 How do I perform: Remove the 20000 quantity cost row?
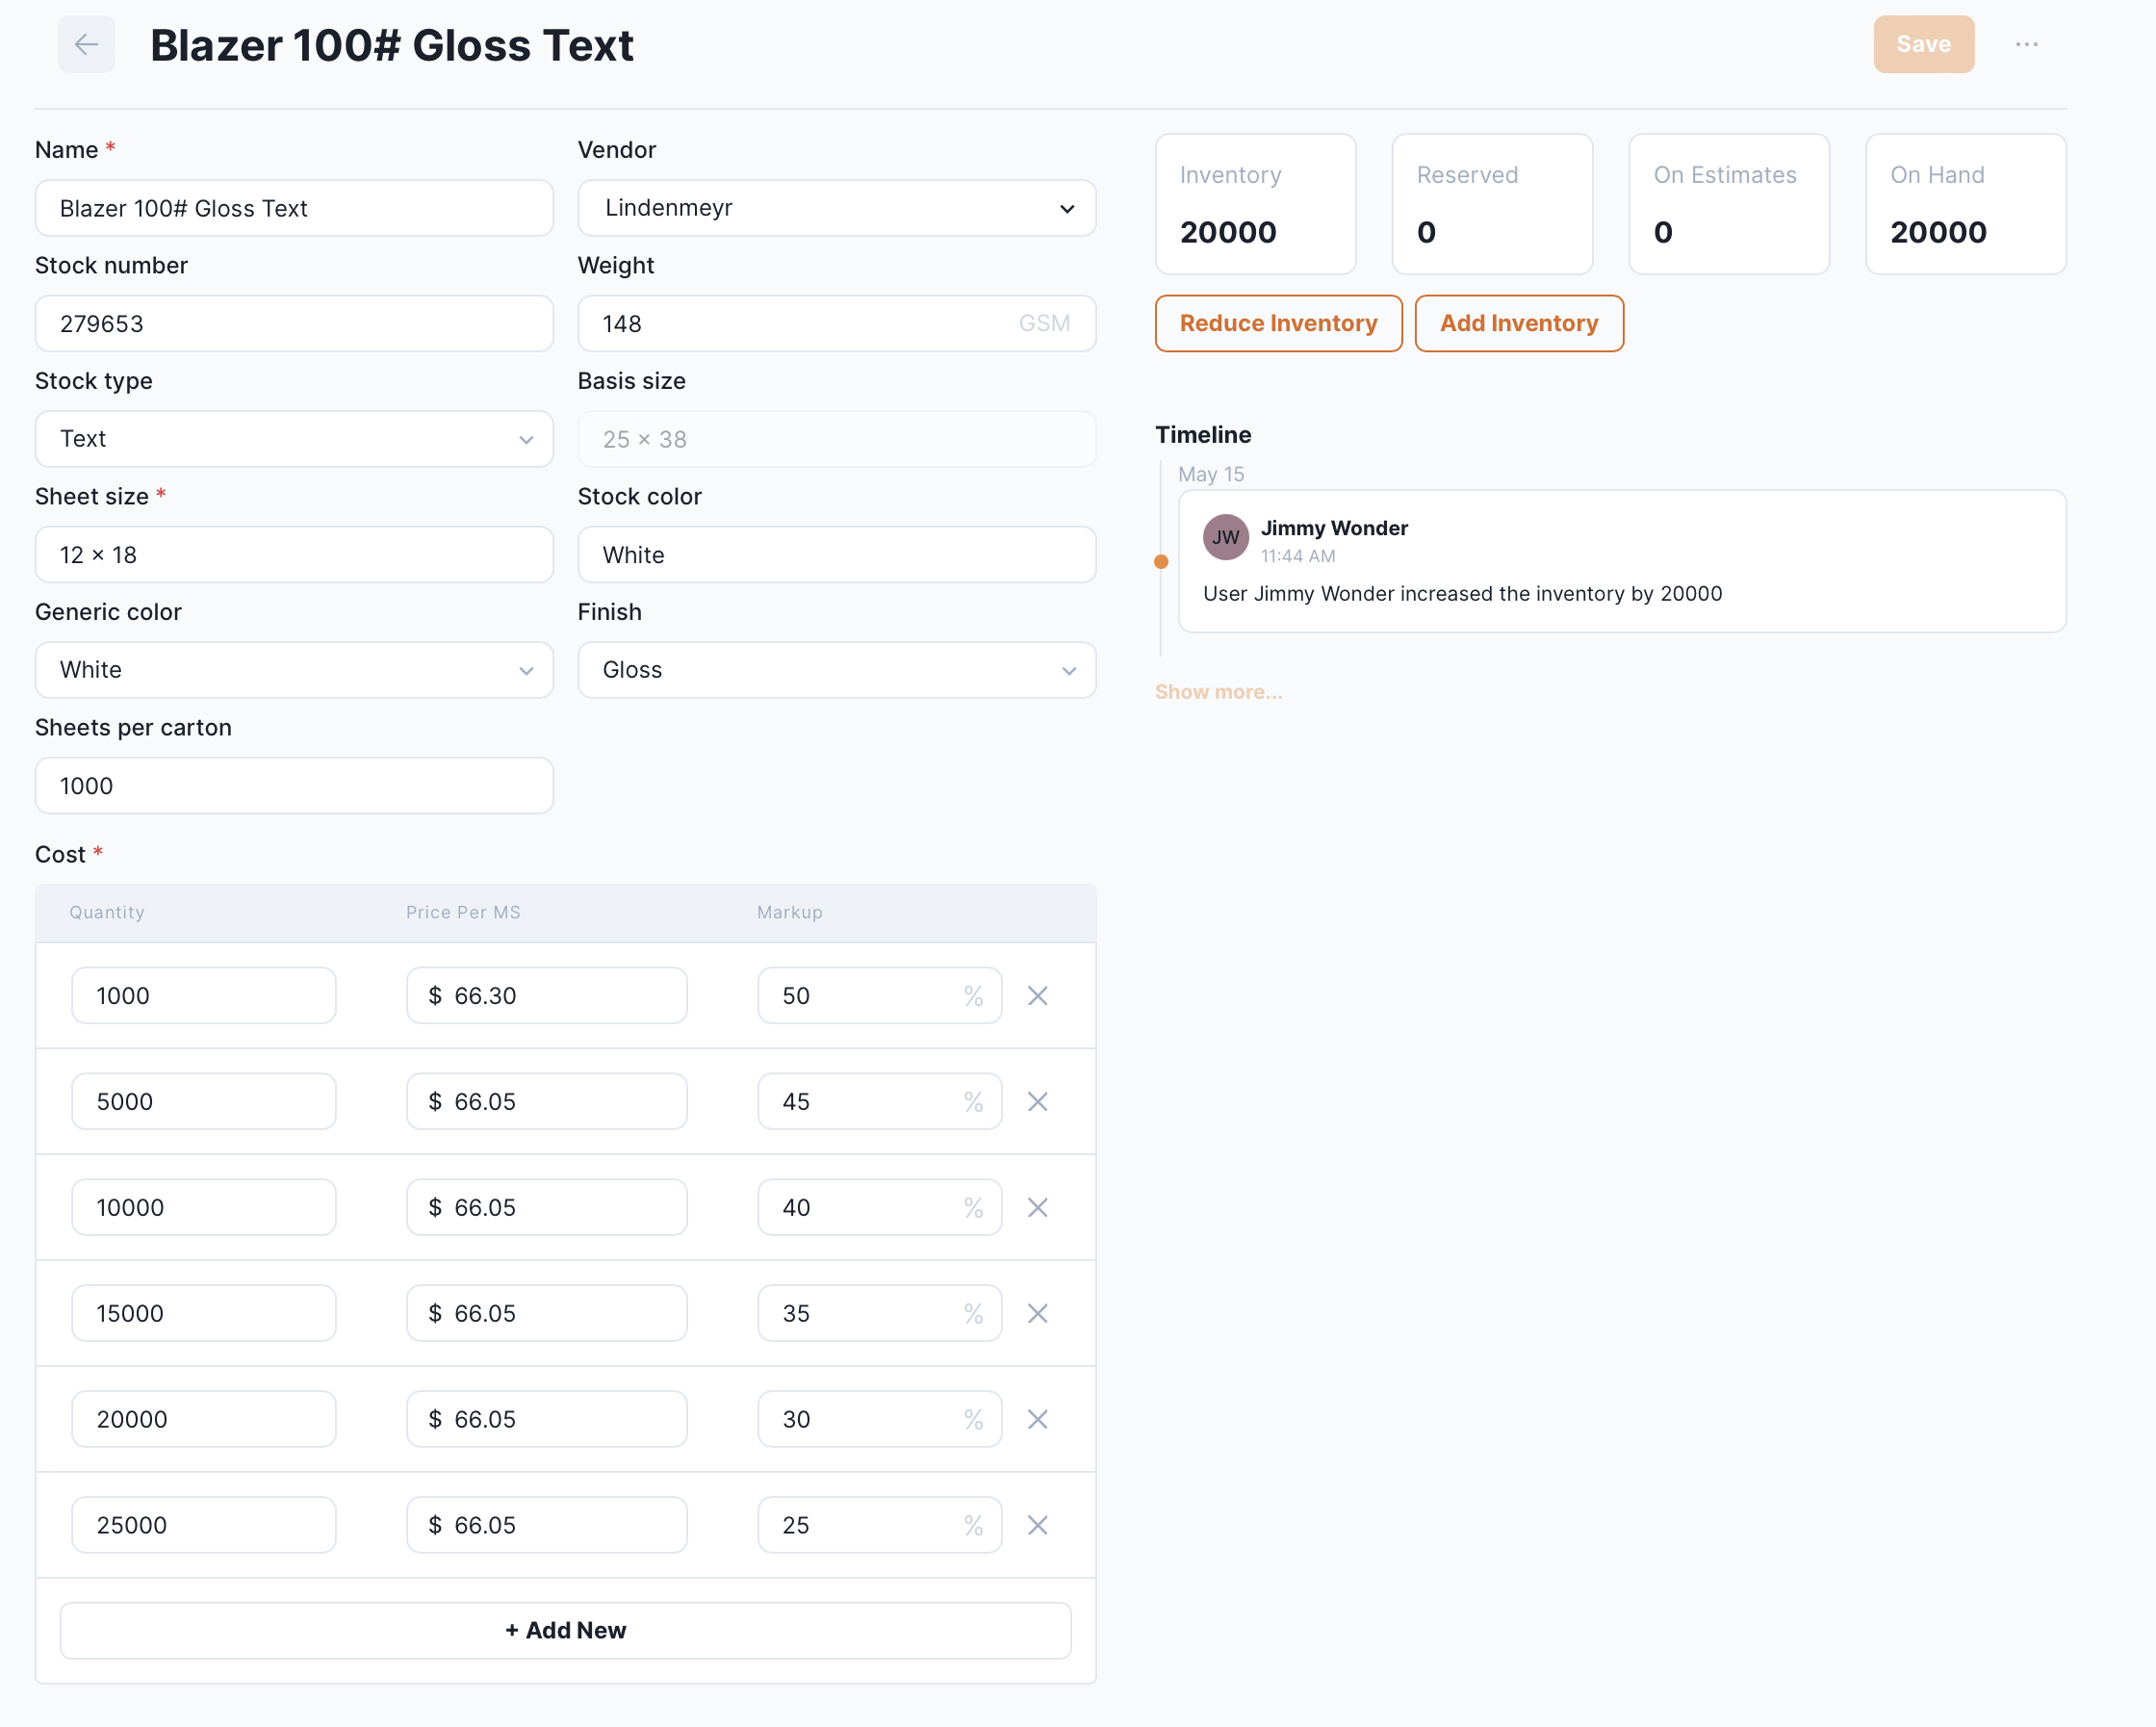[x=1037, y=1419]
